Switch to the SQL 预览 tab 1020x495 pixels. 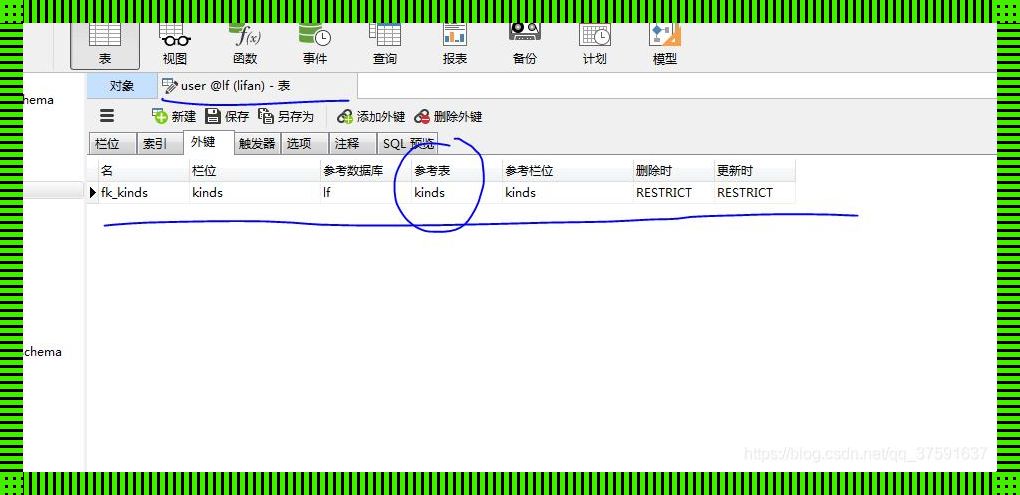(x=408, y=144)
